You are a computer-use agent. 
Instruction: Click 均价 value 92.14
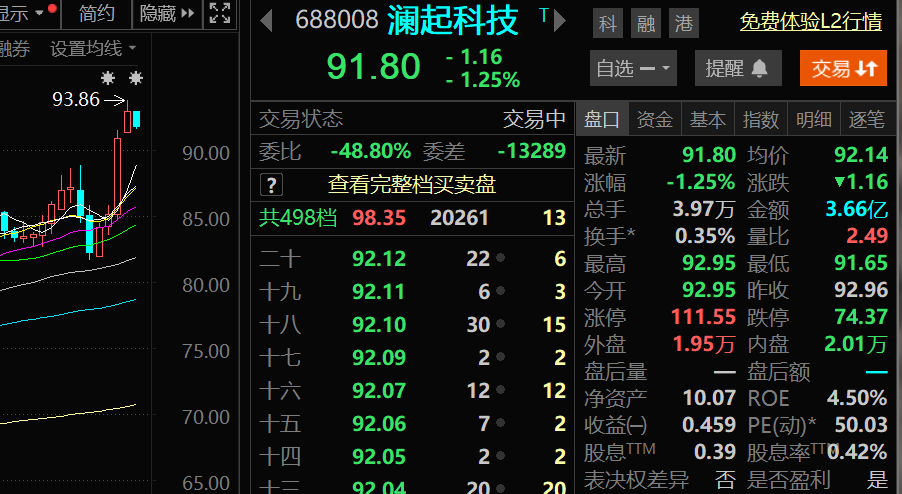point(861,155)
